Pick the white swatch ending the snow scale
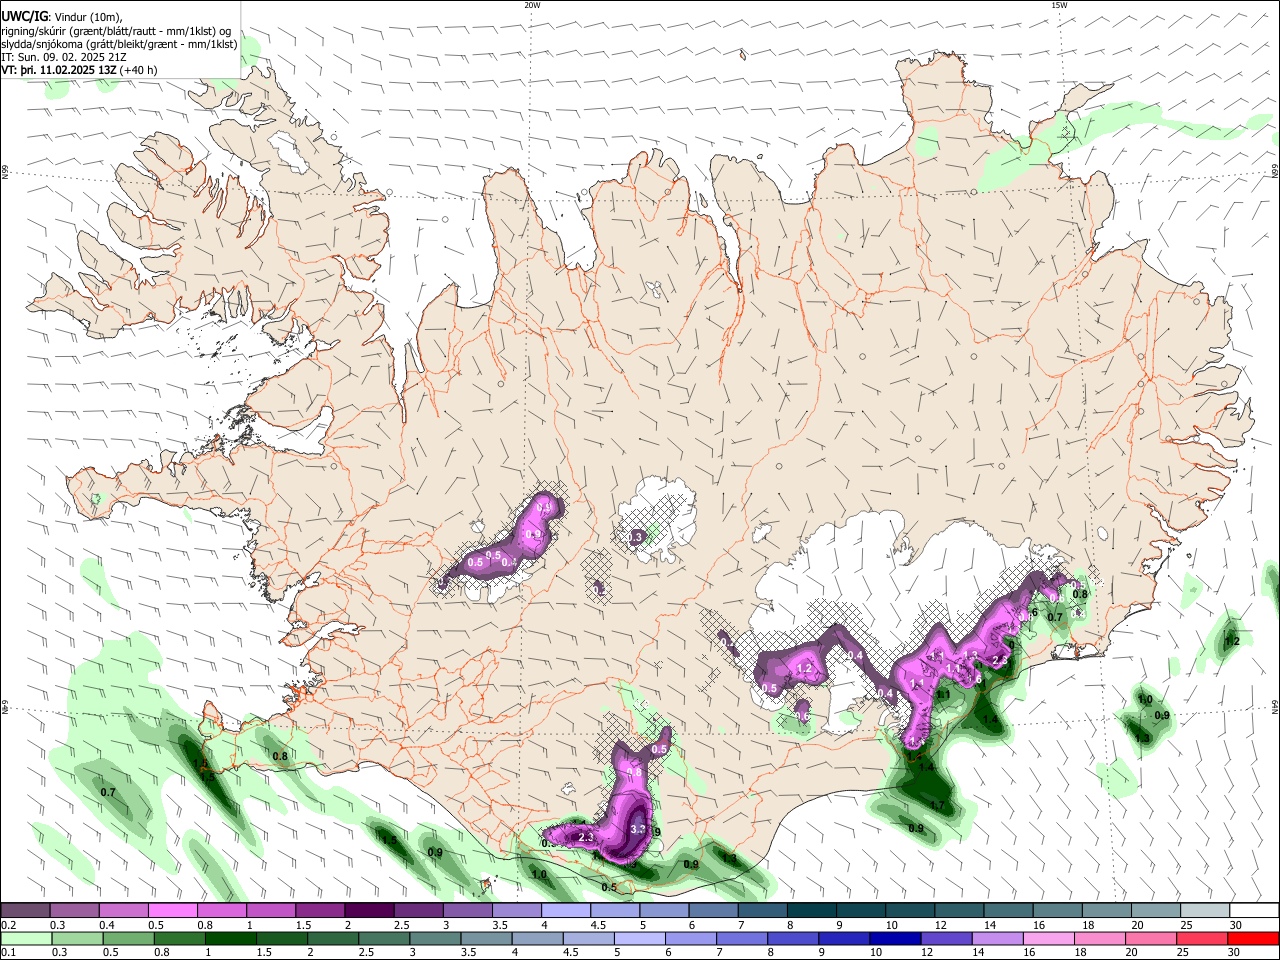 (x=1255, y=910)
